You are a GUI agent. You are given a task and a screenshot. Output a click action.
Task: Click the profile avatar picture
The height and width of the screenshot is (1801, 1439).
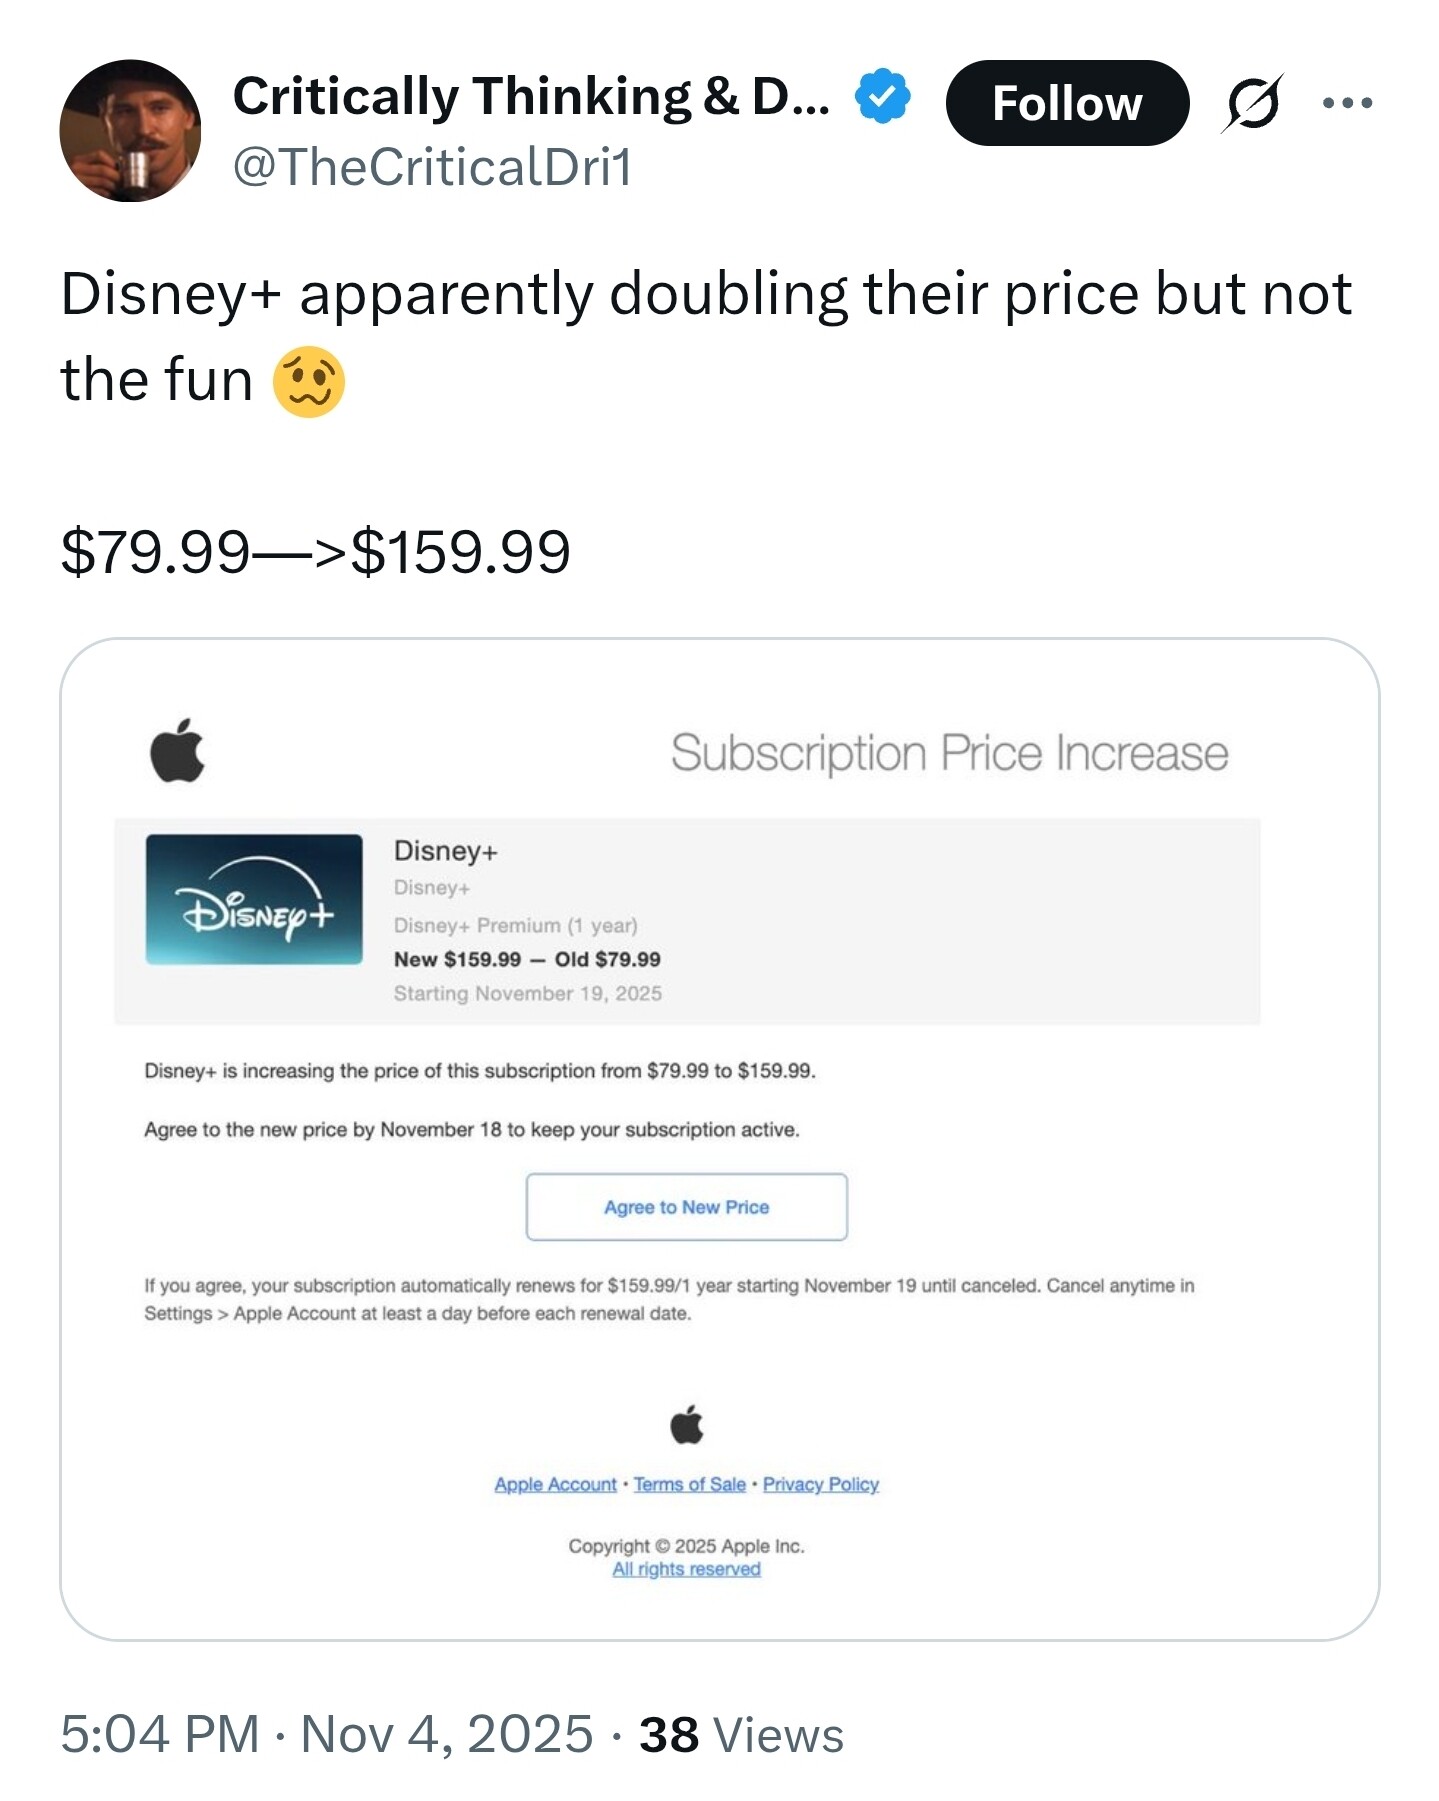(130, 131)
